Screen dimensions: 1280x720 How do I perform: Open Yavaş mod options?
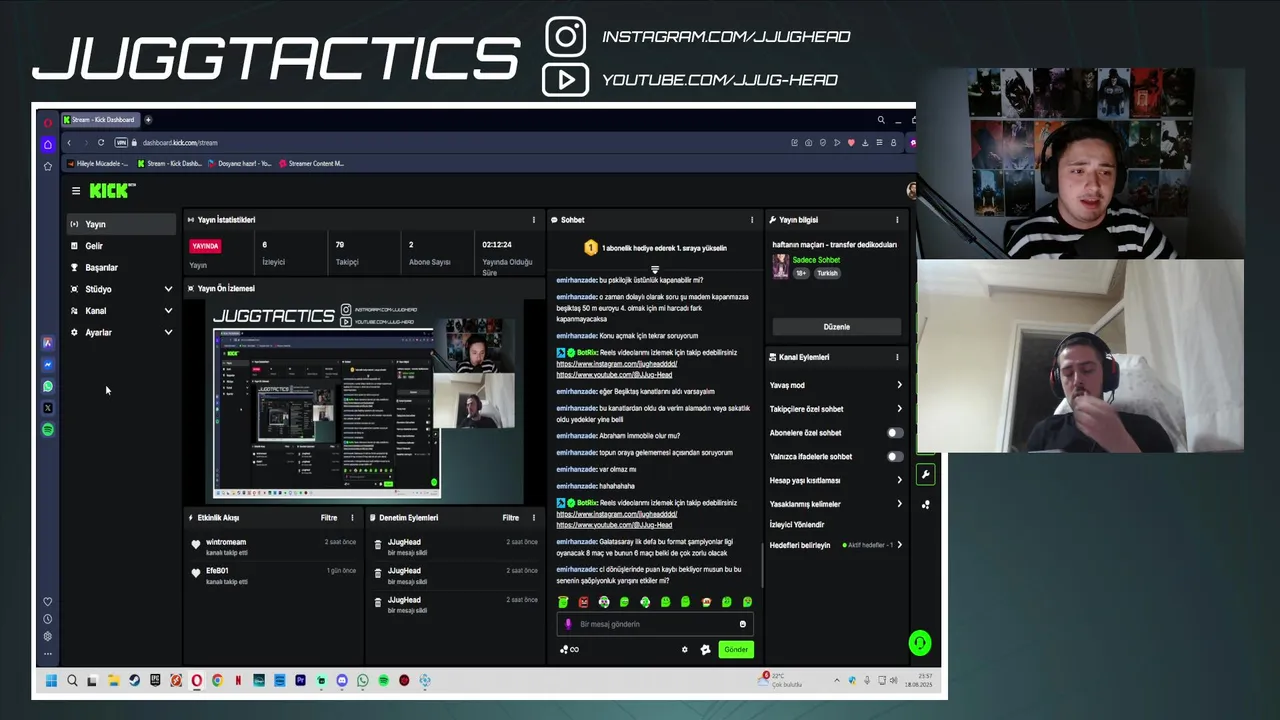[836, 385]
